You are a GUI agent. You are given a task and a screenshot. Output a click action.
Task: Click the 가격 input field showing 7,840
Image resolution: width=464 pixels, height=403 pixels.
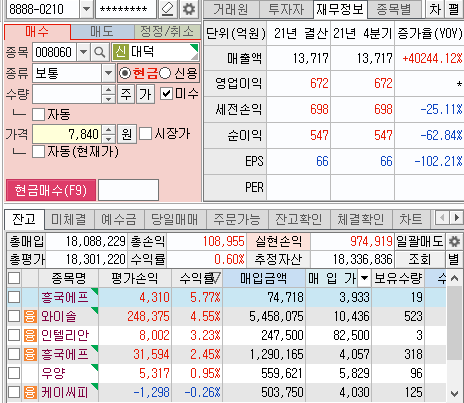67,134
